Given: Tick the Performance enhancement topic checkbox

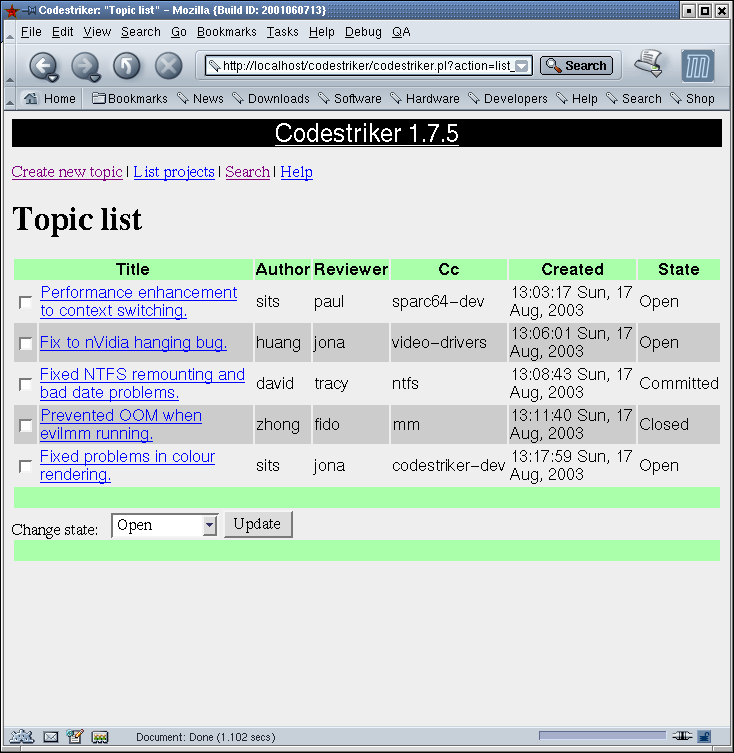Looking at the screenshot, I should click(x=25, y=302).
